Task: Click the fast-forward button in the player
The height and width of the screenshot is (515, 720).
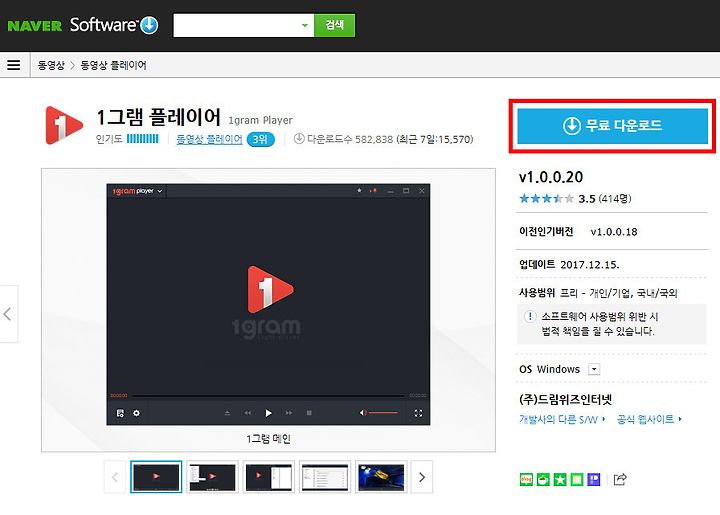Action: coord(288,413)
